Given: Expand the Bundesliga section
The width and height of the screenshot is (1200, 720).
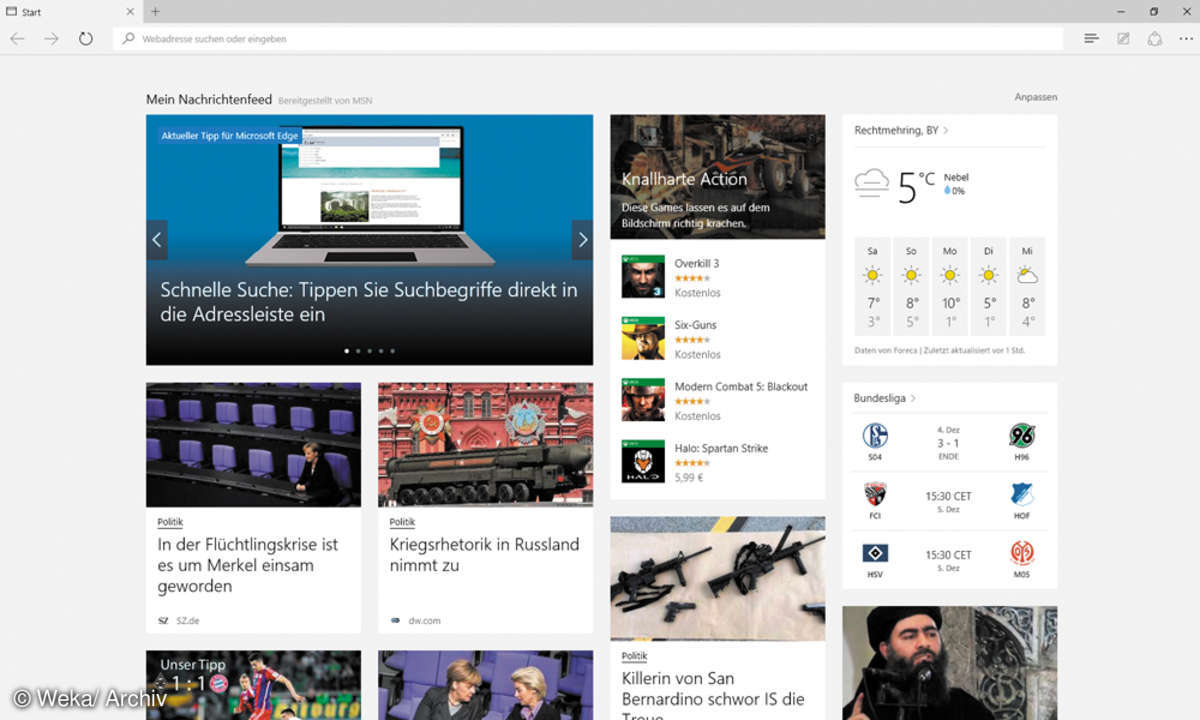Looking at the screenshot, I should 885,398.
